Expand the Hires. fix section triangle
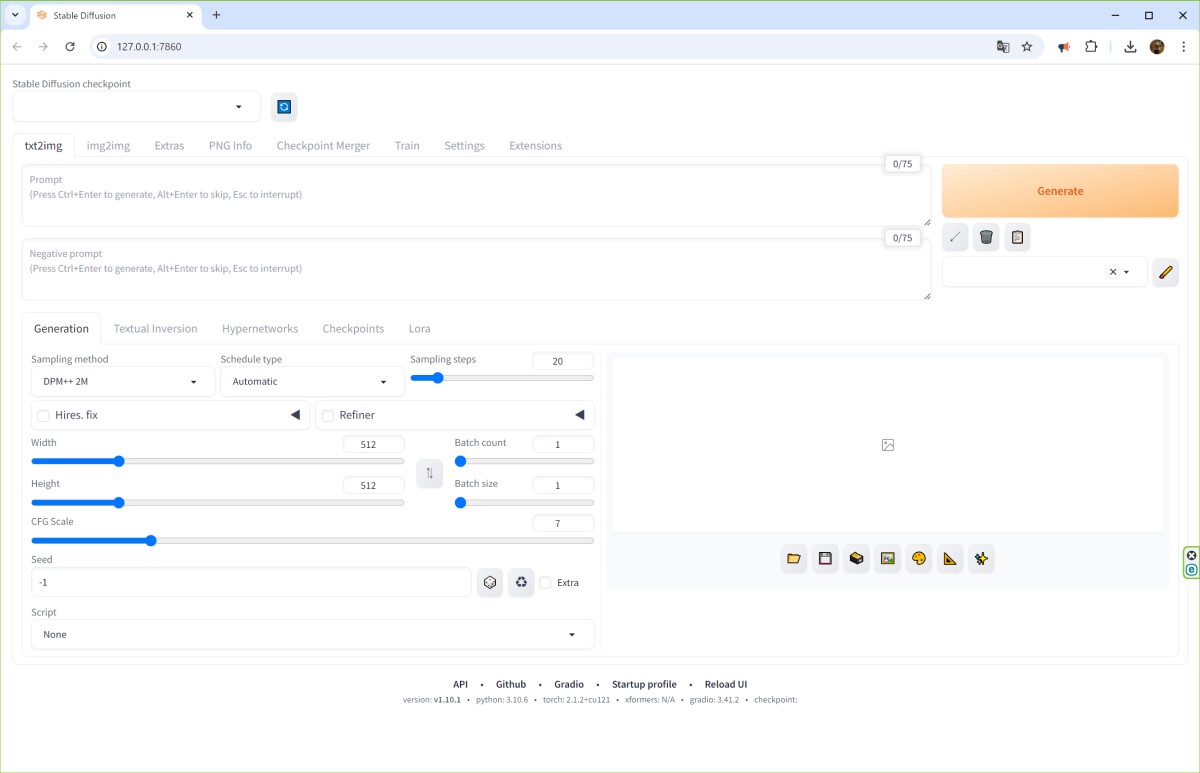This screenshot has width=1200, height=773. coord(295,415)
